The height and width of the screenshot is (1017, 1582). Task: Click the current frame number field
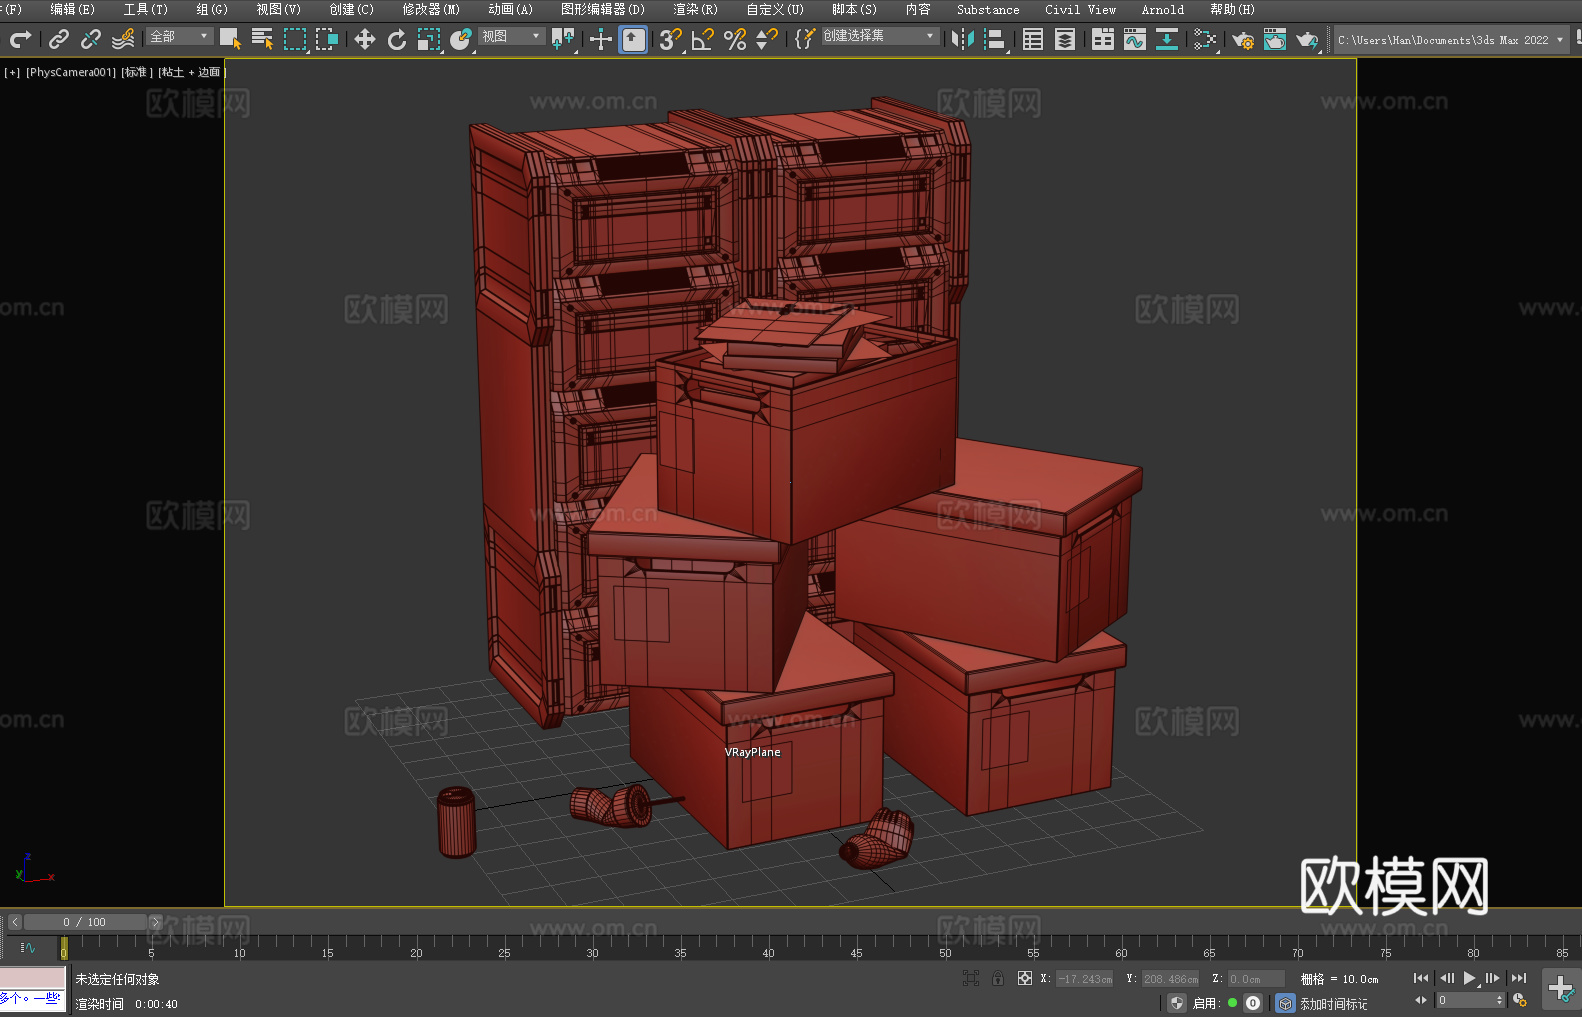point(1470,1000)
